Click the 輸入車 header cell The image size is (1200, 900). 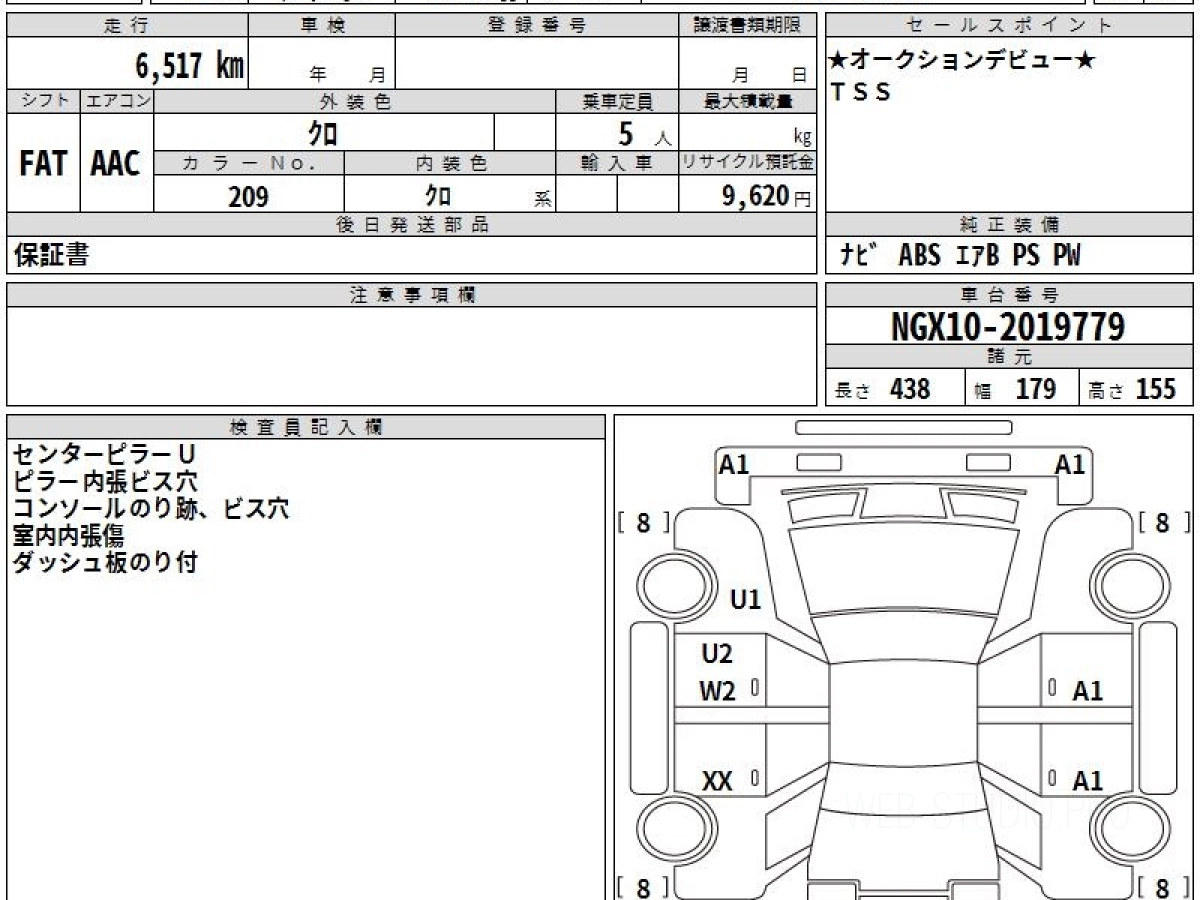pos(617,163)
